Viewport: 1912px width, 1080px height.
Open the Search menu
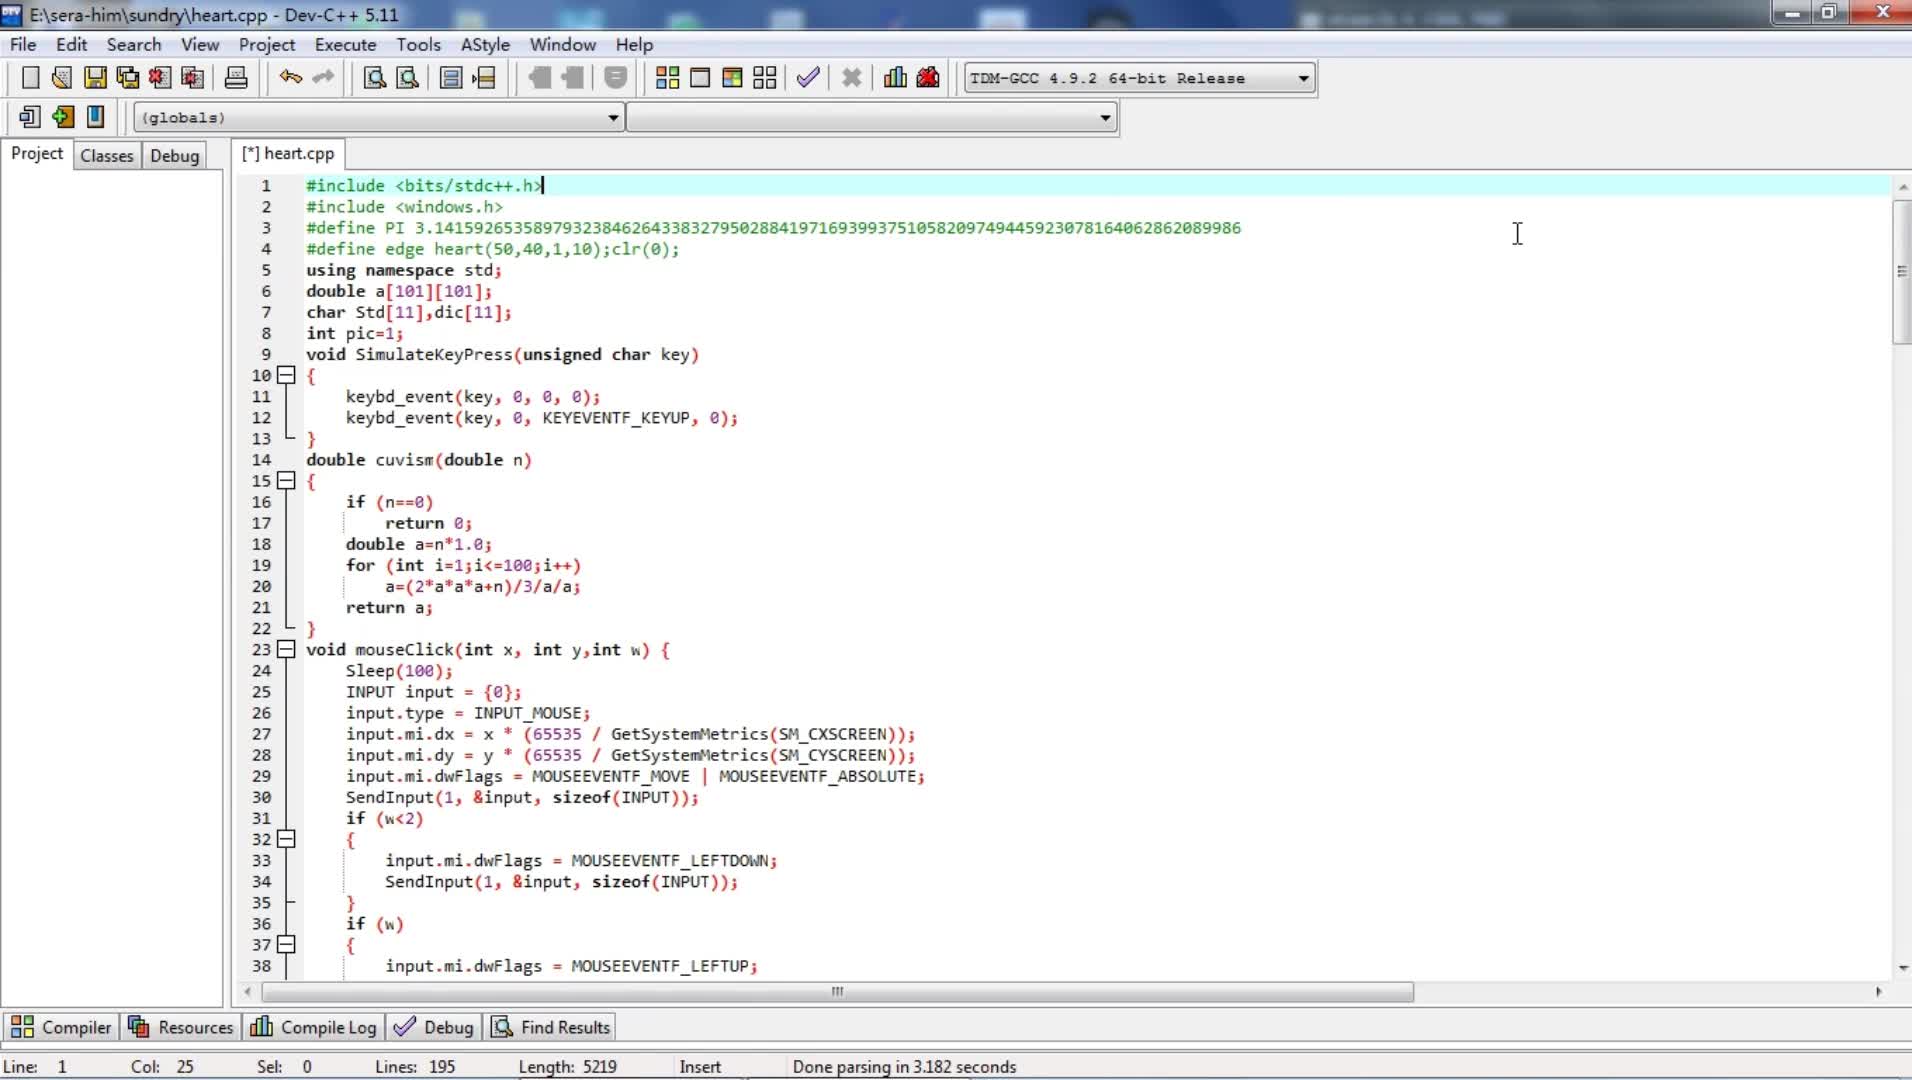pyautogui.click(x=134, y=45)
